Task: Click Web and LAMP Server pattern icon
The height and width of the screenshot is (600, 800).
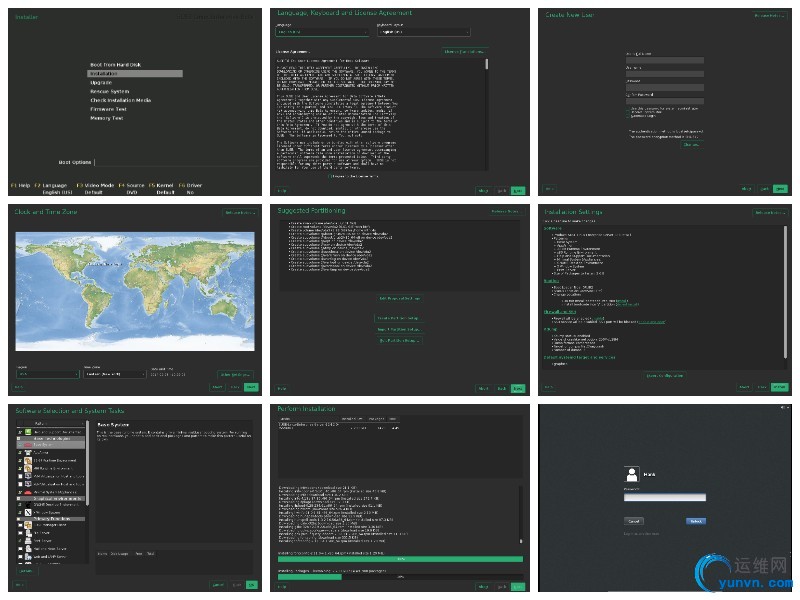Action: tap(28, 557)
